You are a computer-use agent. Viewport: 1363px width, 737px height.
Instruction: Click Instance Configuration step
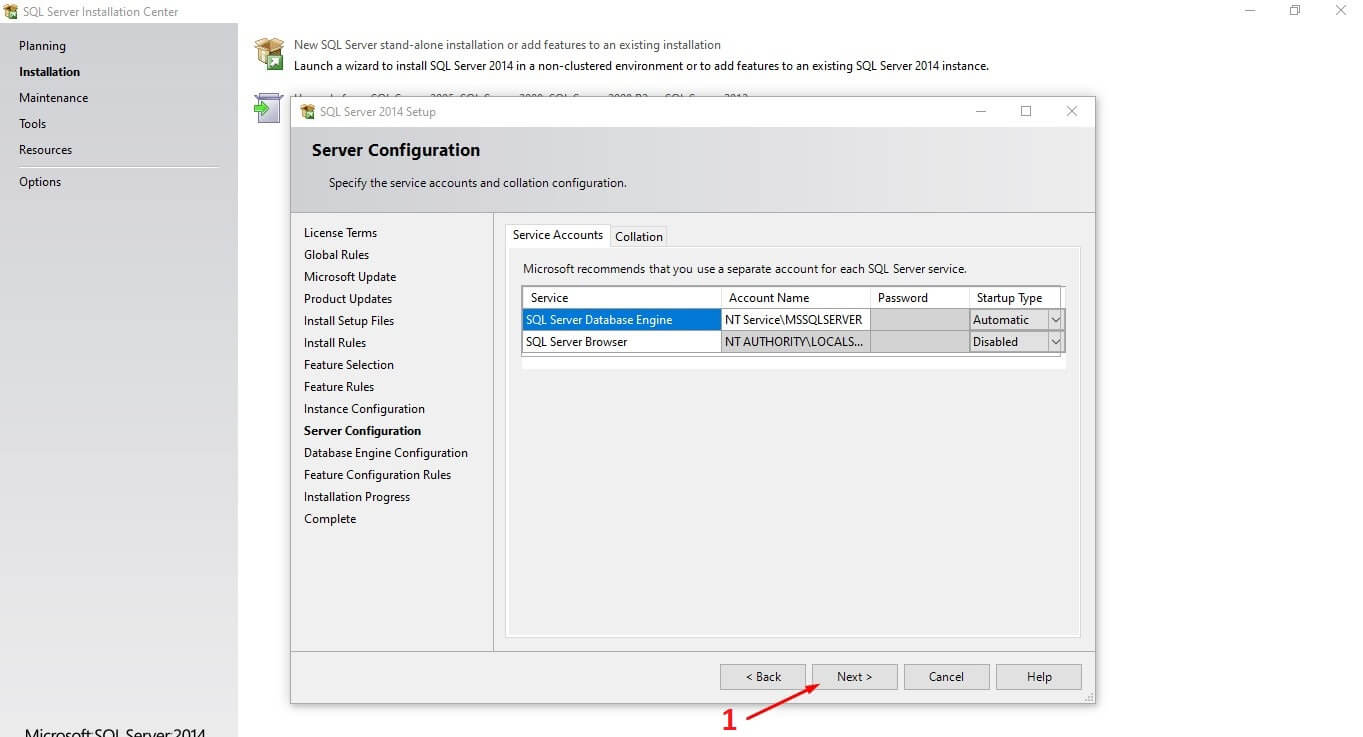pos(364,409)
